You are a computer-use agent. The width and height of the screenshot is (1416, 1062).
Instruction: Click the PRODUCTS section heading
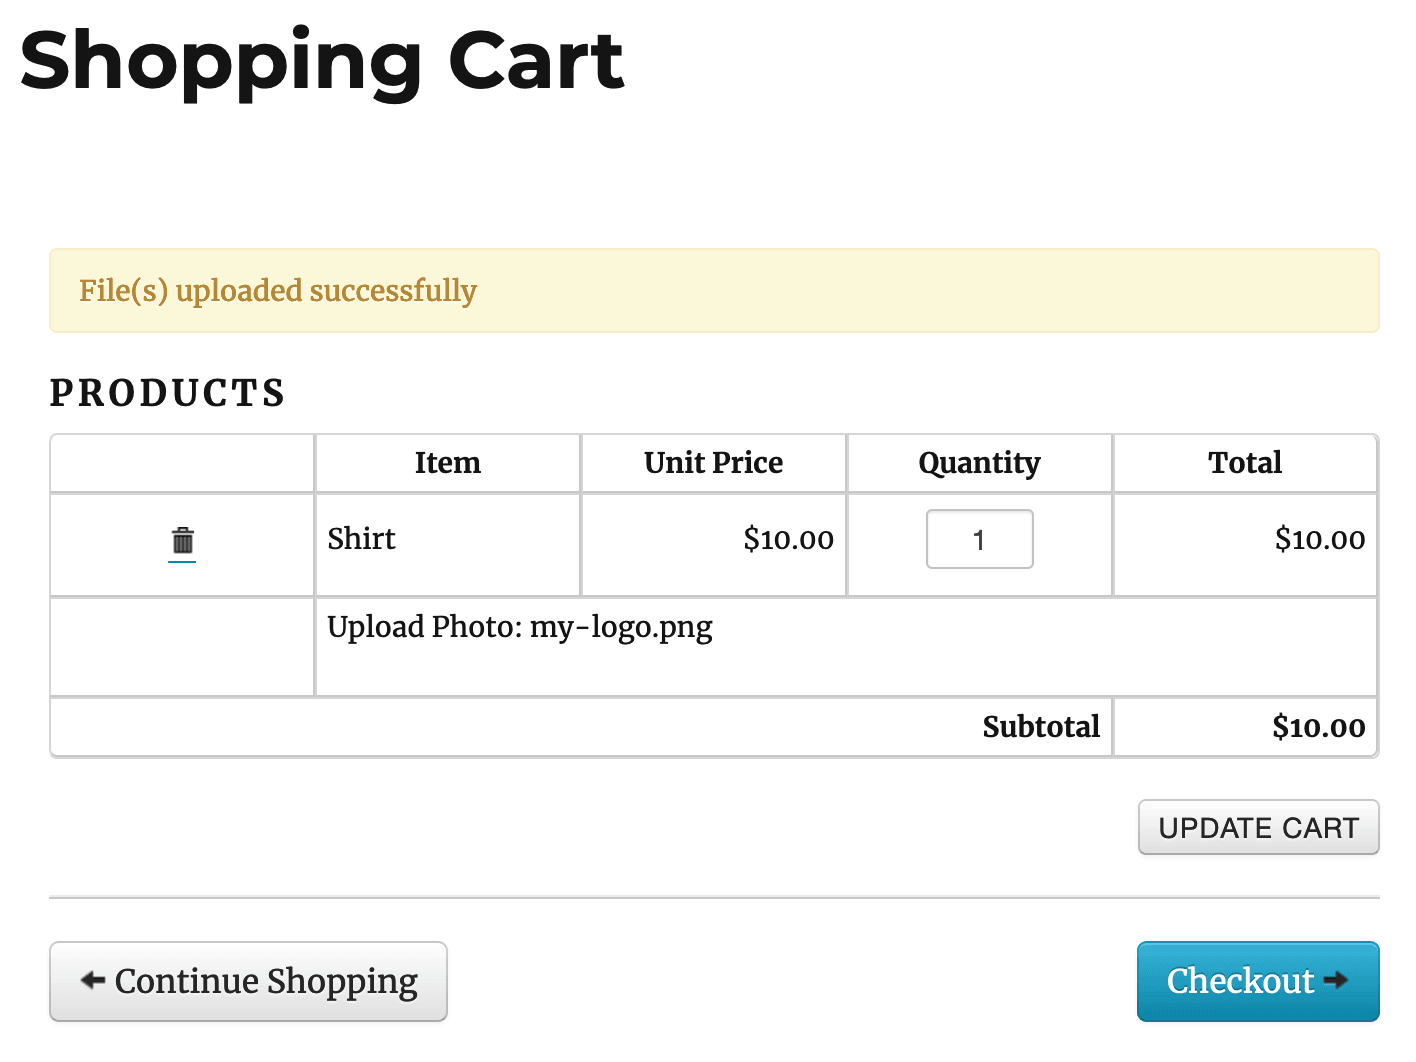(x=168, y=393)
